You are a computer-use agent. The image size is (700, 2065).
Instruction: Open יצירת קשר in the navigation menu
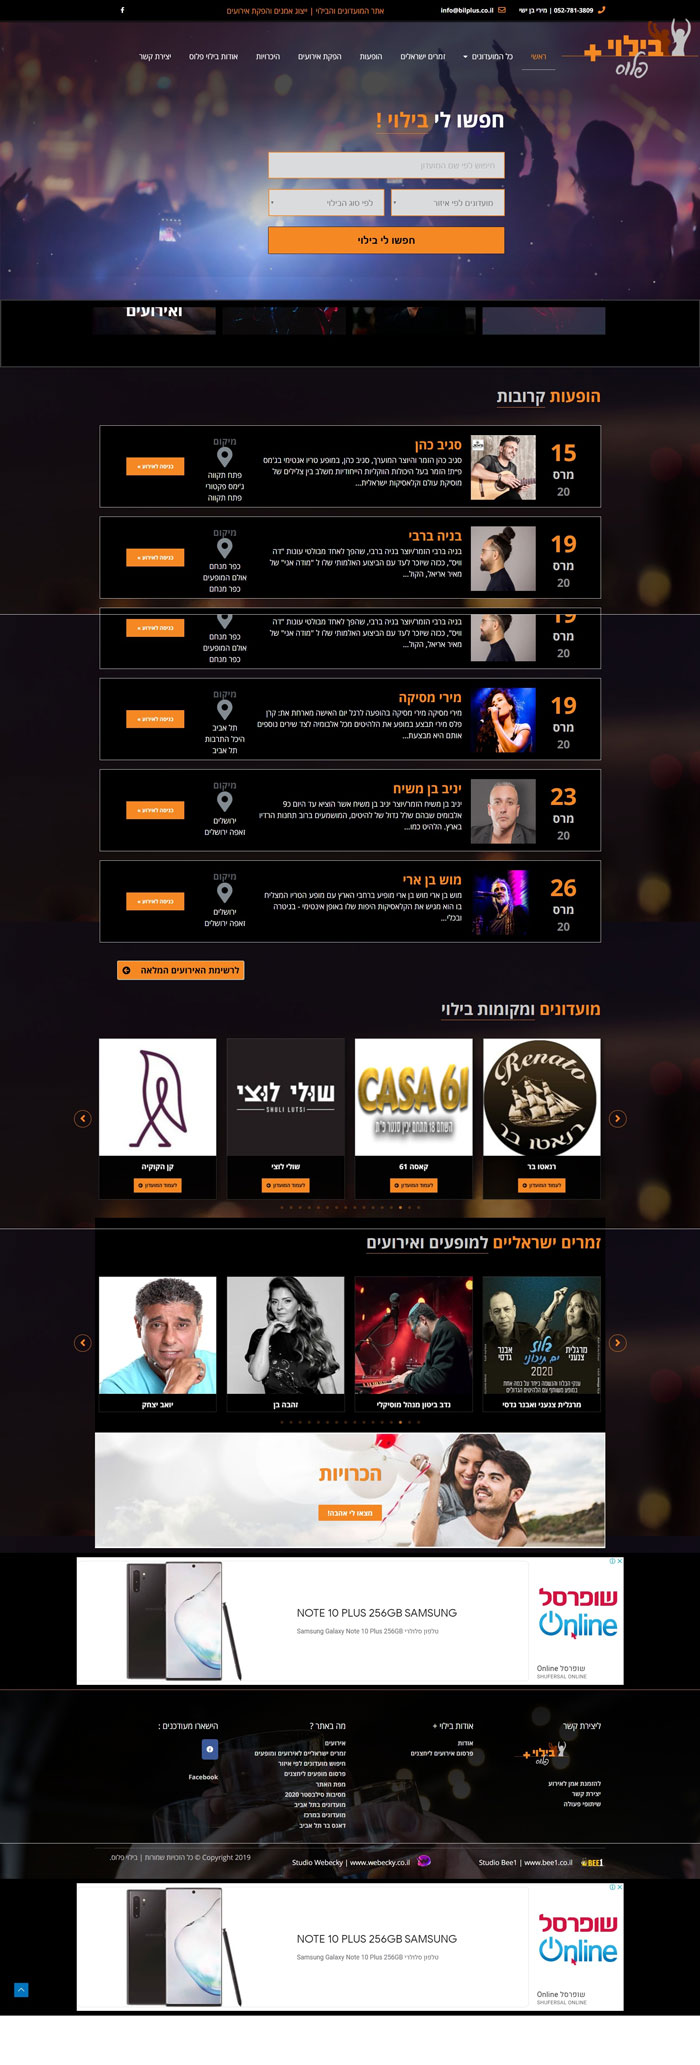pos(155,57)
